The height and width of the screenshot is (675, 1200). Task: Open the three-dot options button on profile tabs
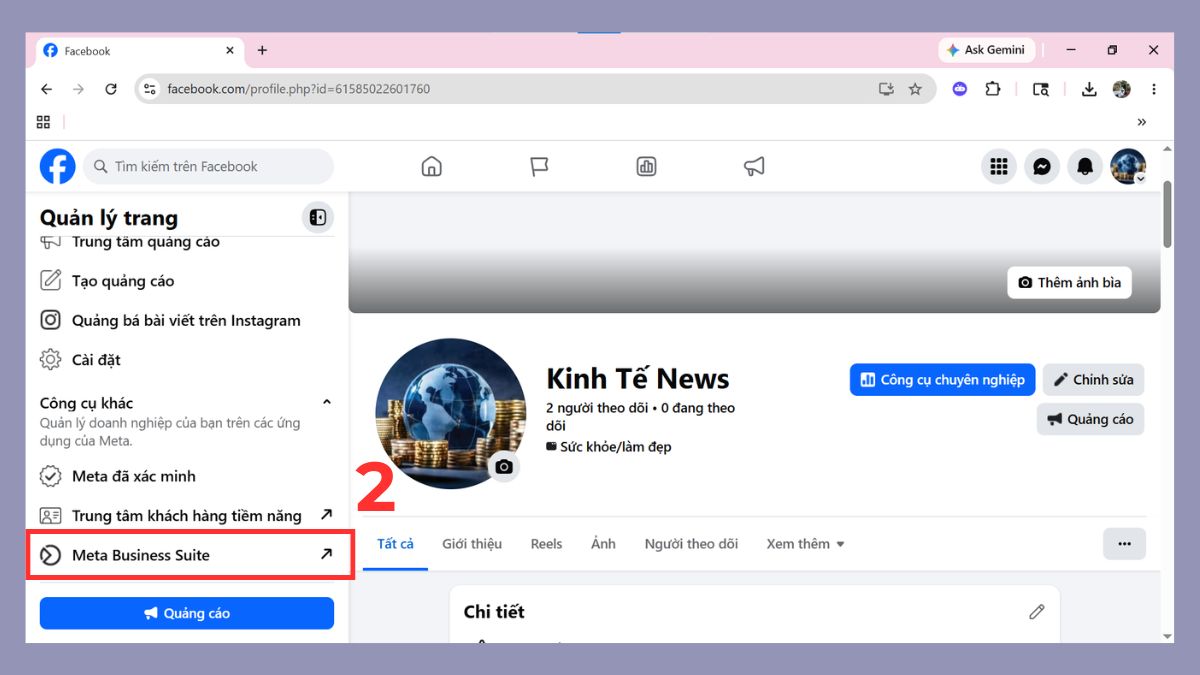1124,544
